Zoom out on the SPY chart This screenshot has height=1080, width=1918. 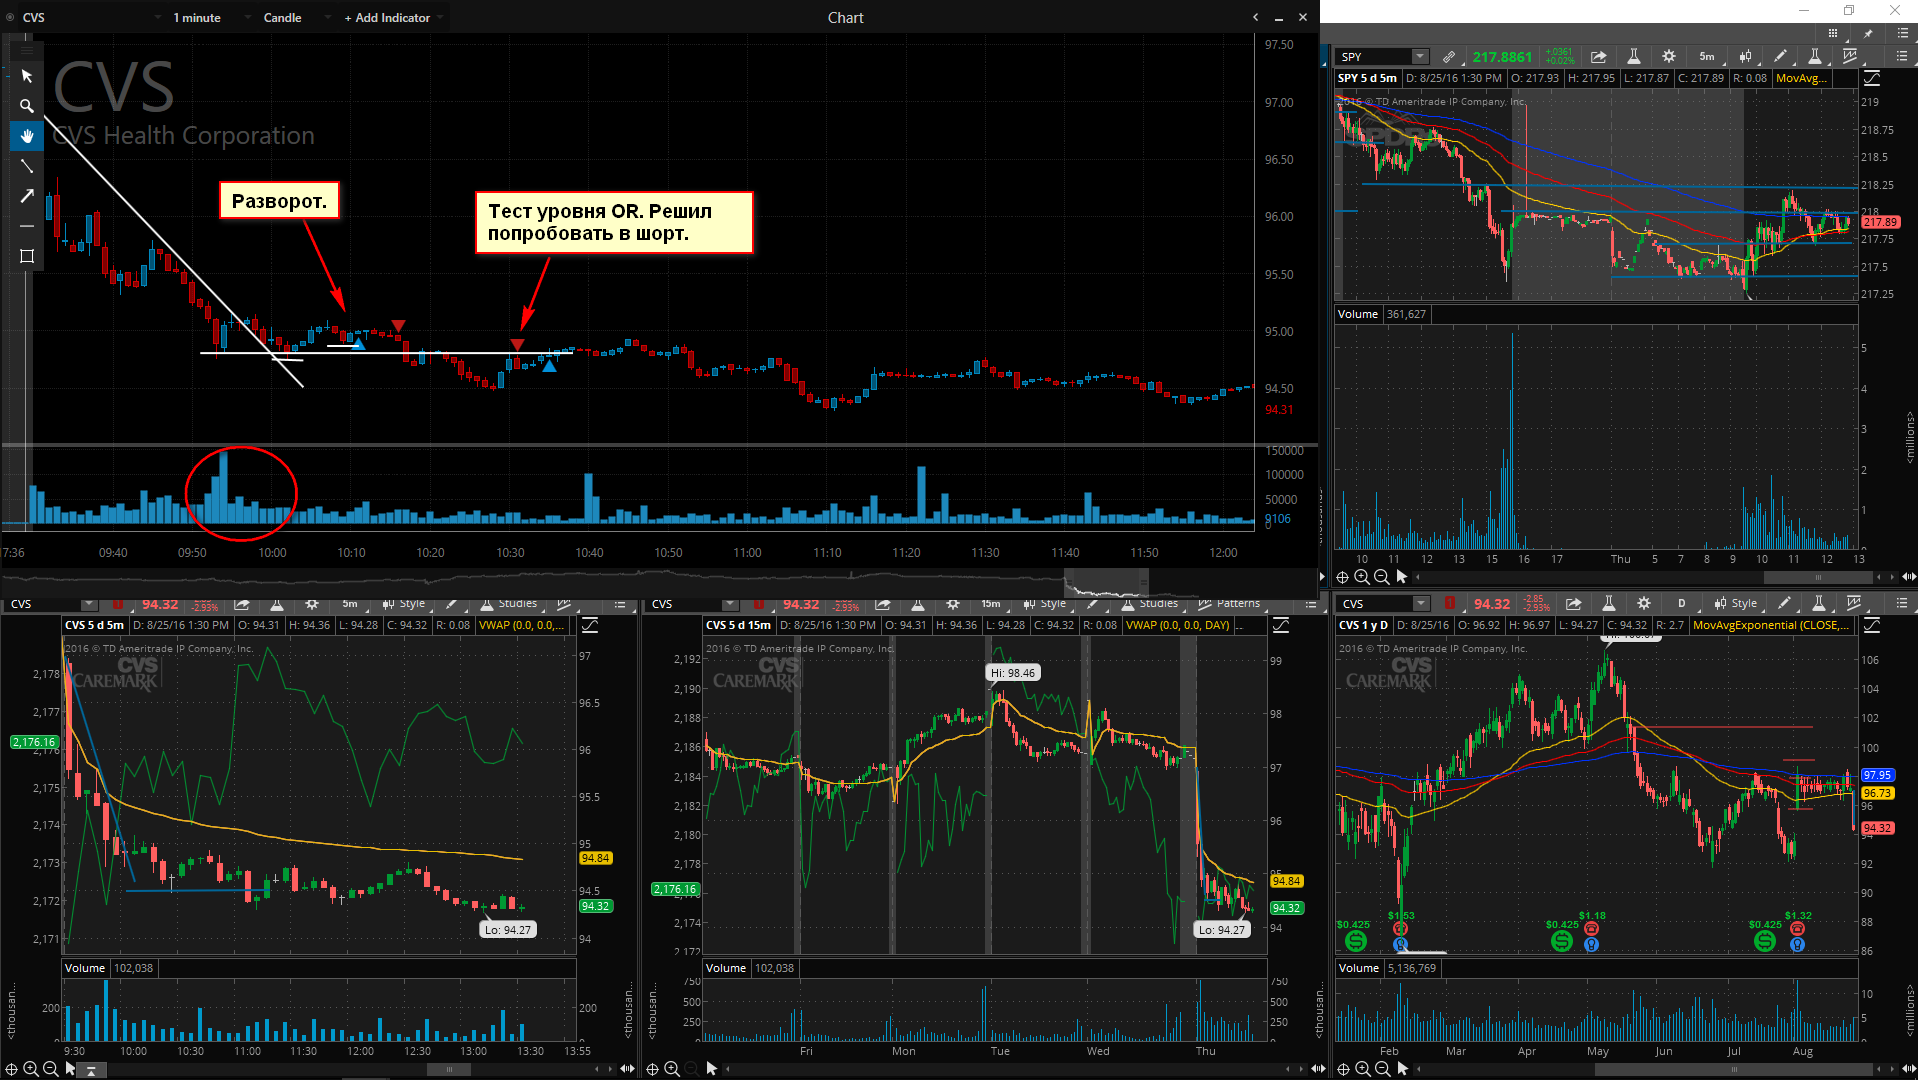tap(1381, 577)
